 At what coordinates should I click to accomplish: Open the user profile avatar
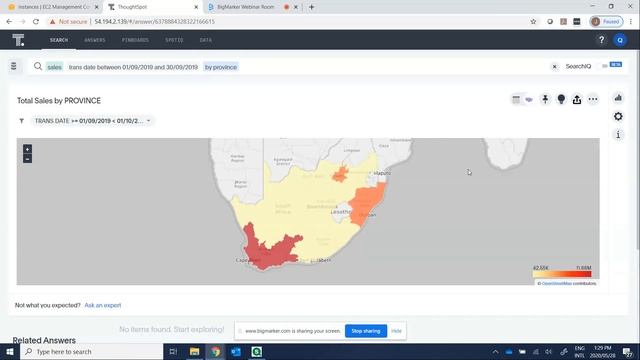pos(620,40)
